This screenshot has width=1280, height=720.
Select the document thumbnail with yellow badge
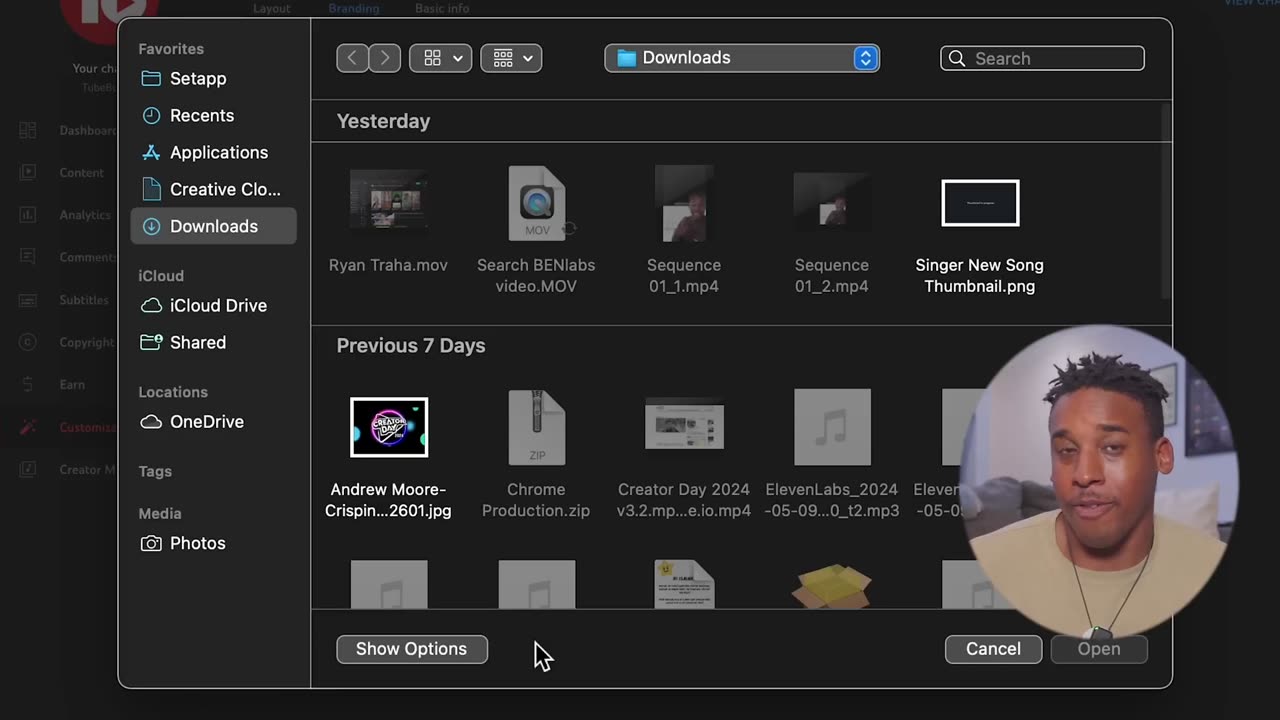click(x=684, y=584)
